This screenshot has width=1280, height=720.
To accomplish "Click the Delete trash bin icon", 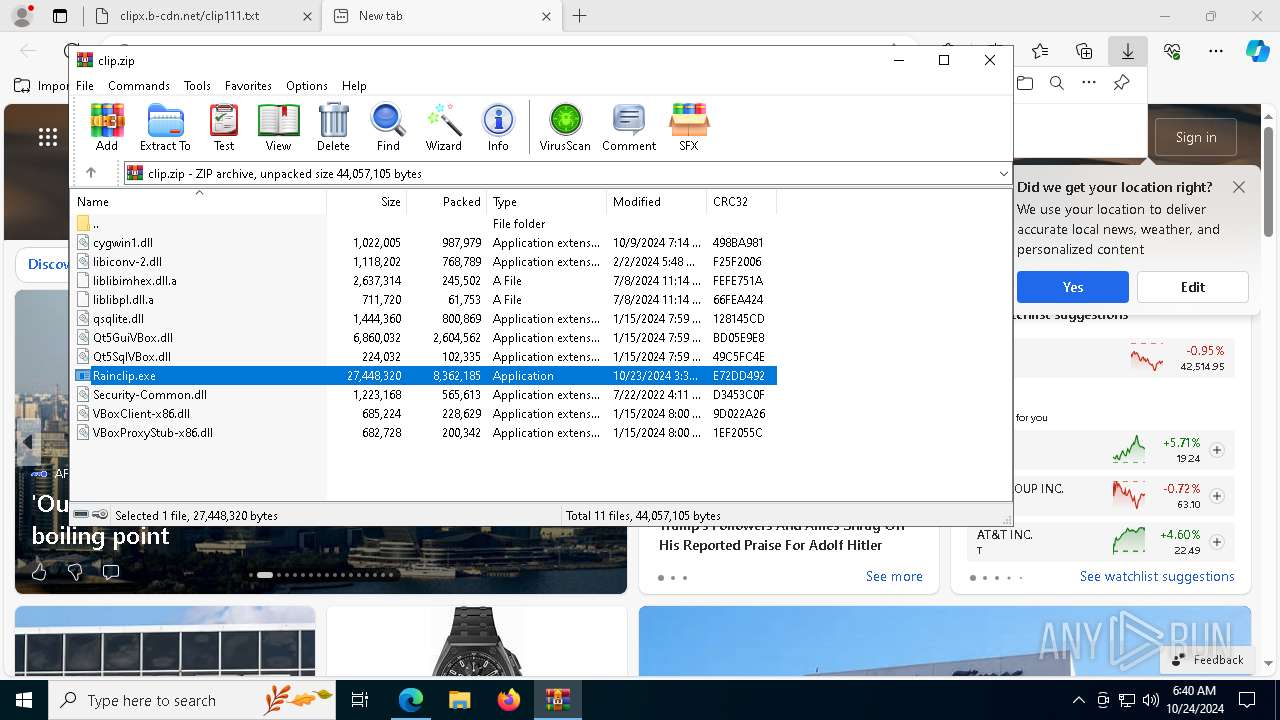I will tap(333, 127).
